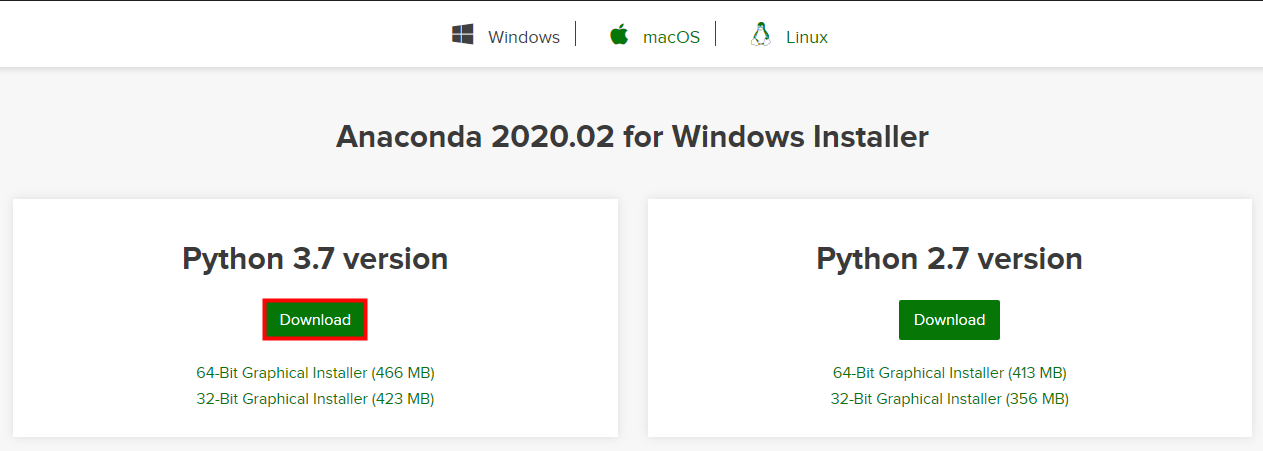This screenshot has height=451, width=1263.
Task: Click the Anaconda 2020.02 for Windows Installer title
Action: pos(632,137)
